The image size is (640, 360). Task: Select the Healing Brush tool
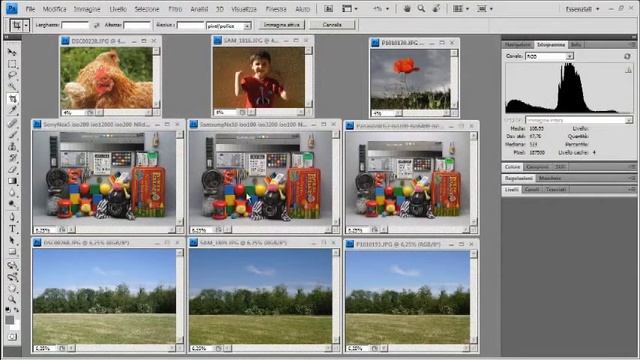pyautogui.click(x=12, y=123)
